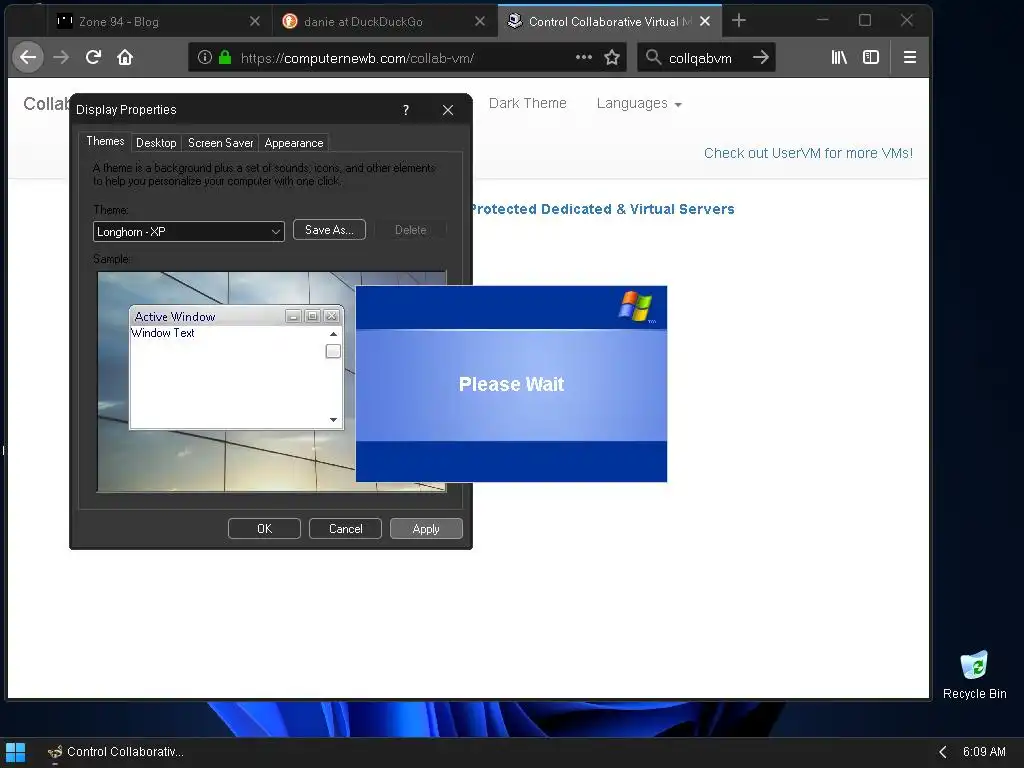The width and height of the screenshot is (1024, 768).
Task: Show site information via the info icon
Action: [204, 57]
